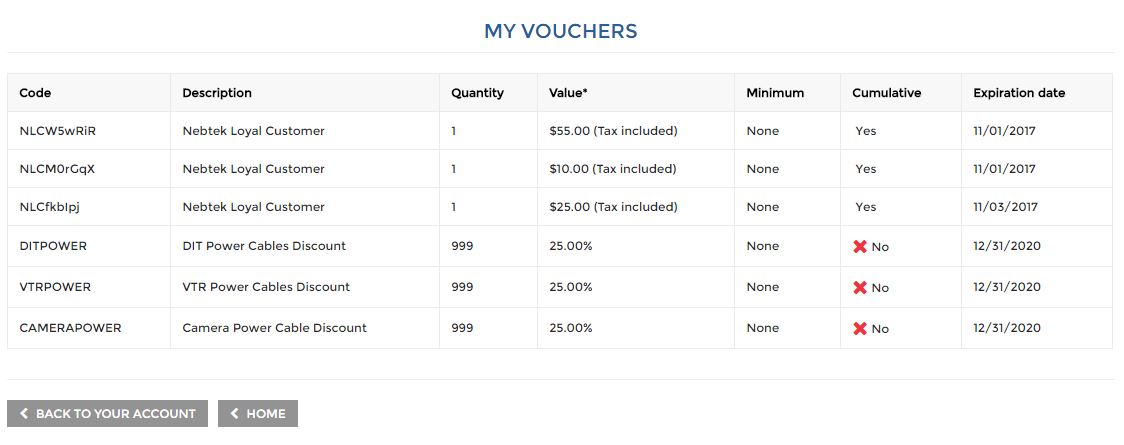Click the red X icon for DITPOWER
The height and width of the screenshot is (445, 1124).
pos(859,247)
